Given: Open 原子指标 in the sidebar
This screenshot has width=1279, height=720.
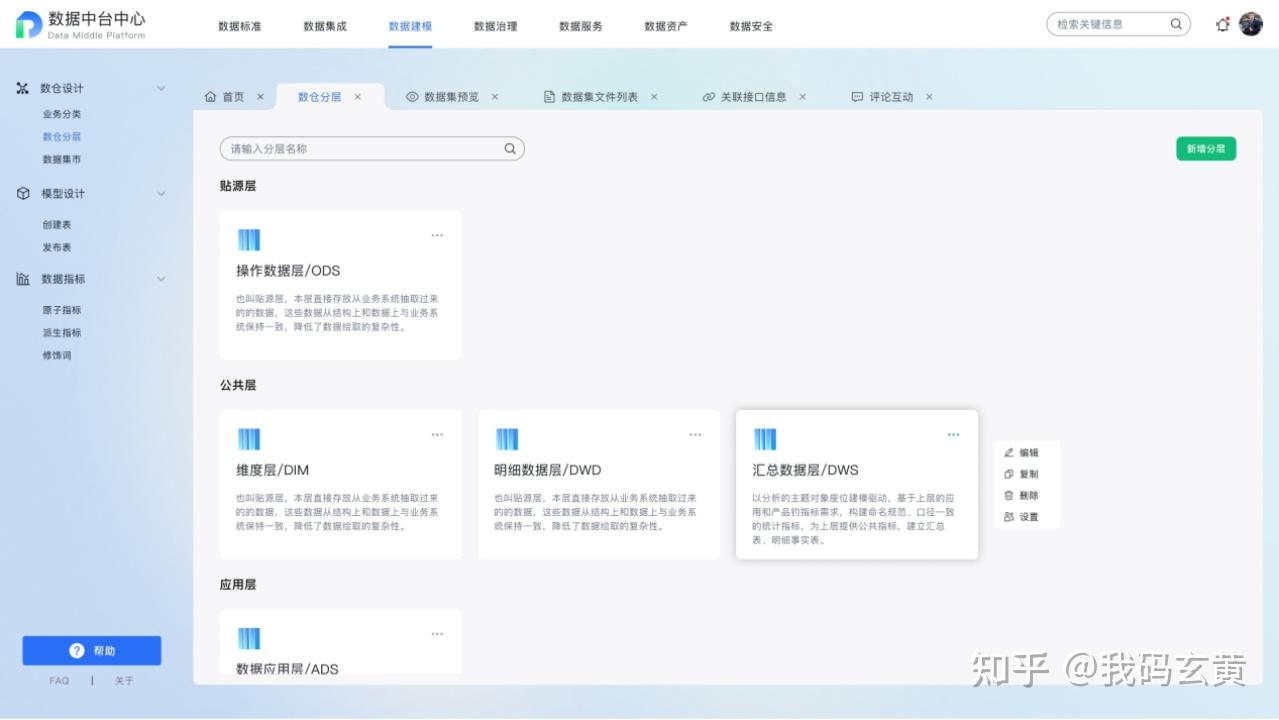Looking at the screenshot, I should [62, 310].
